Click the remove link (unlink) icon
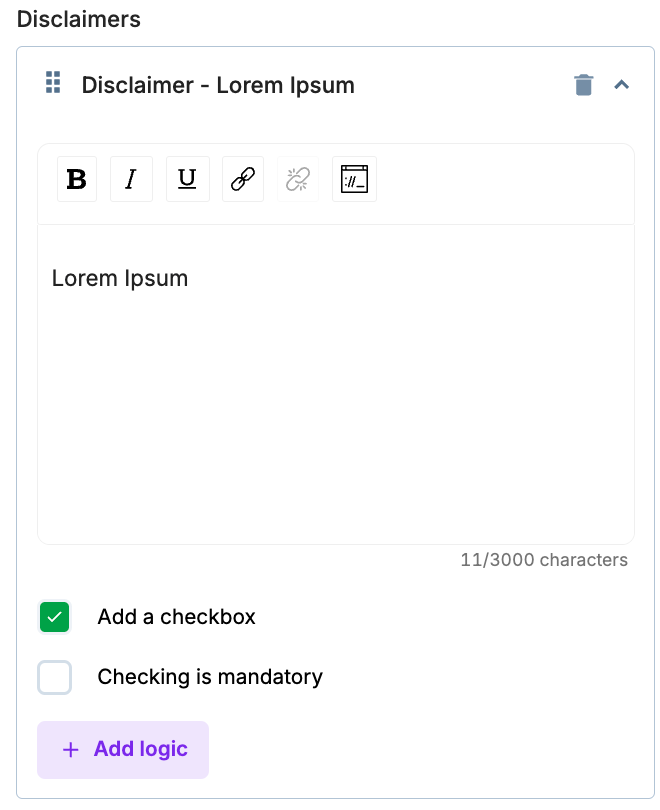 (x=298, y=180)
